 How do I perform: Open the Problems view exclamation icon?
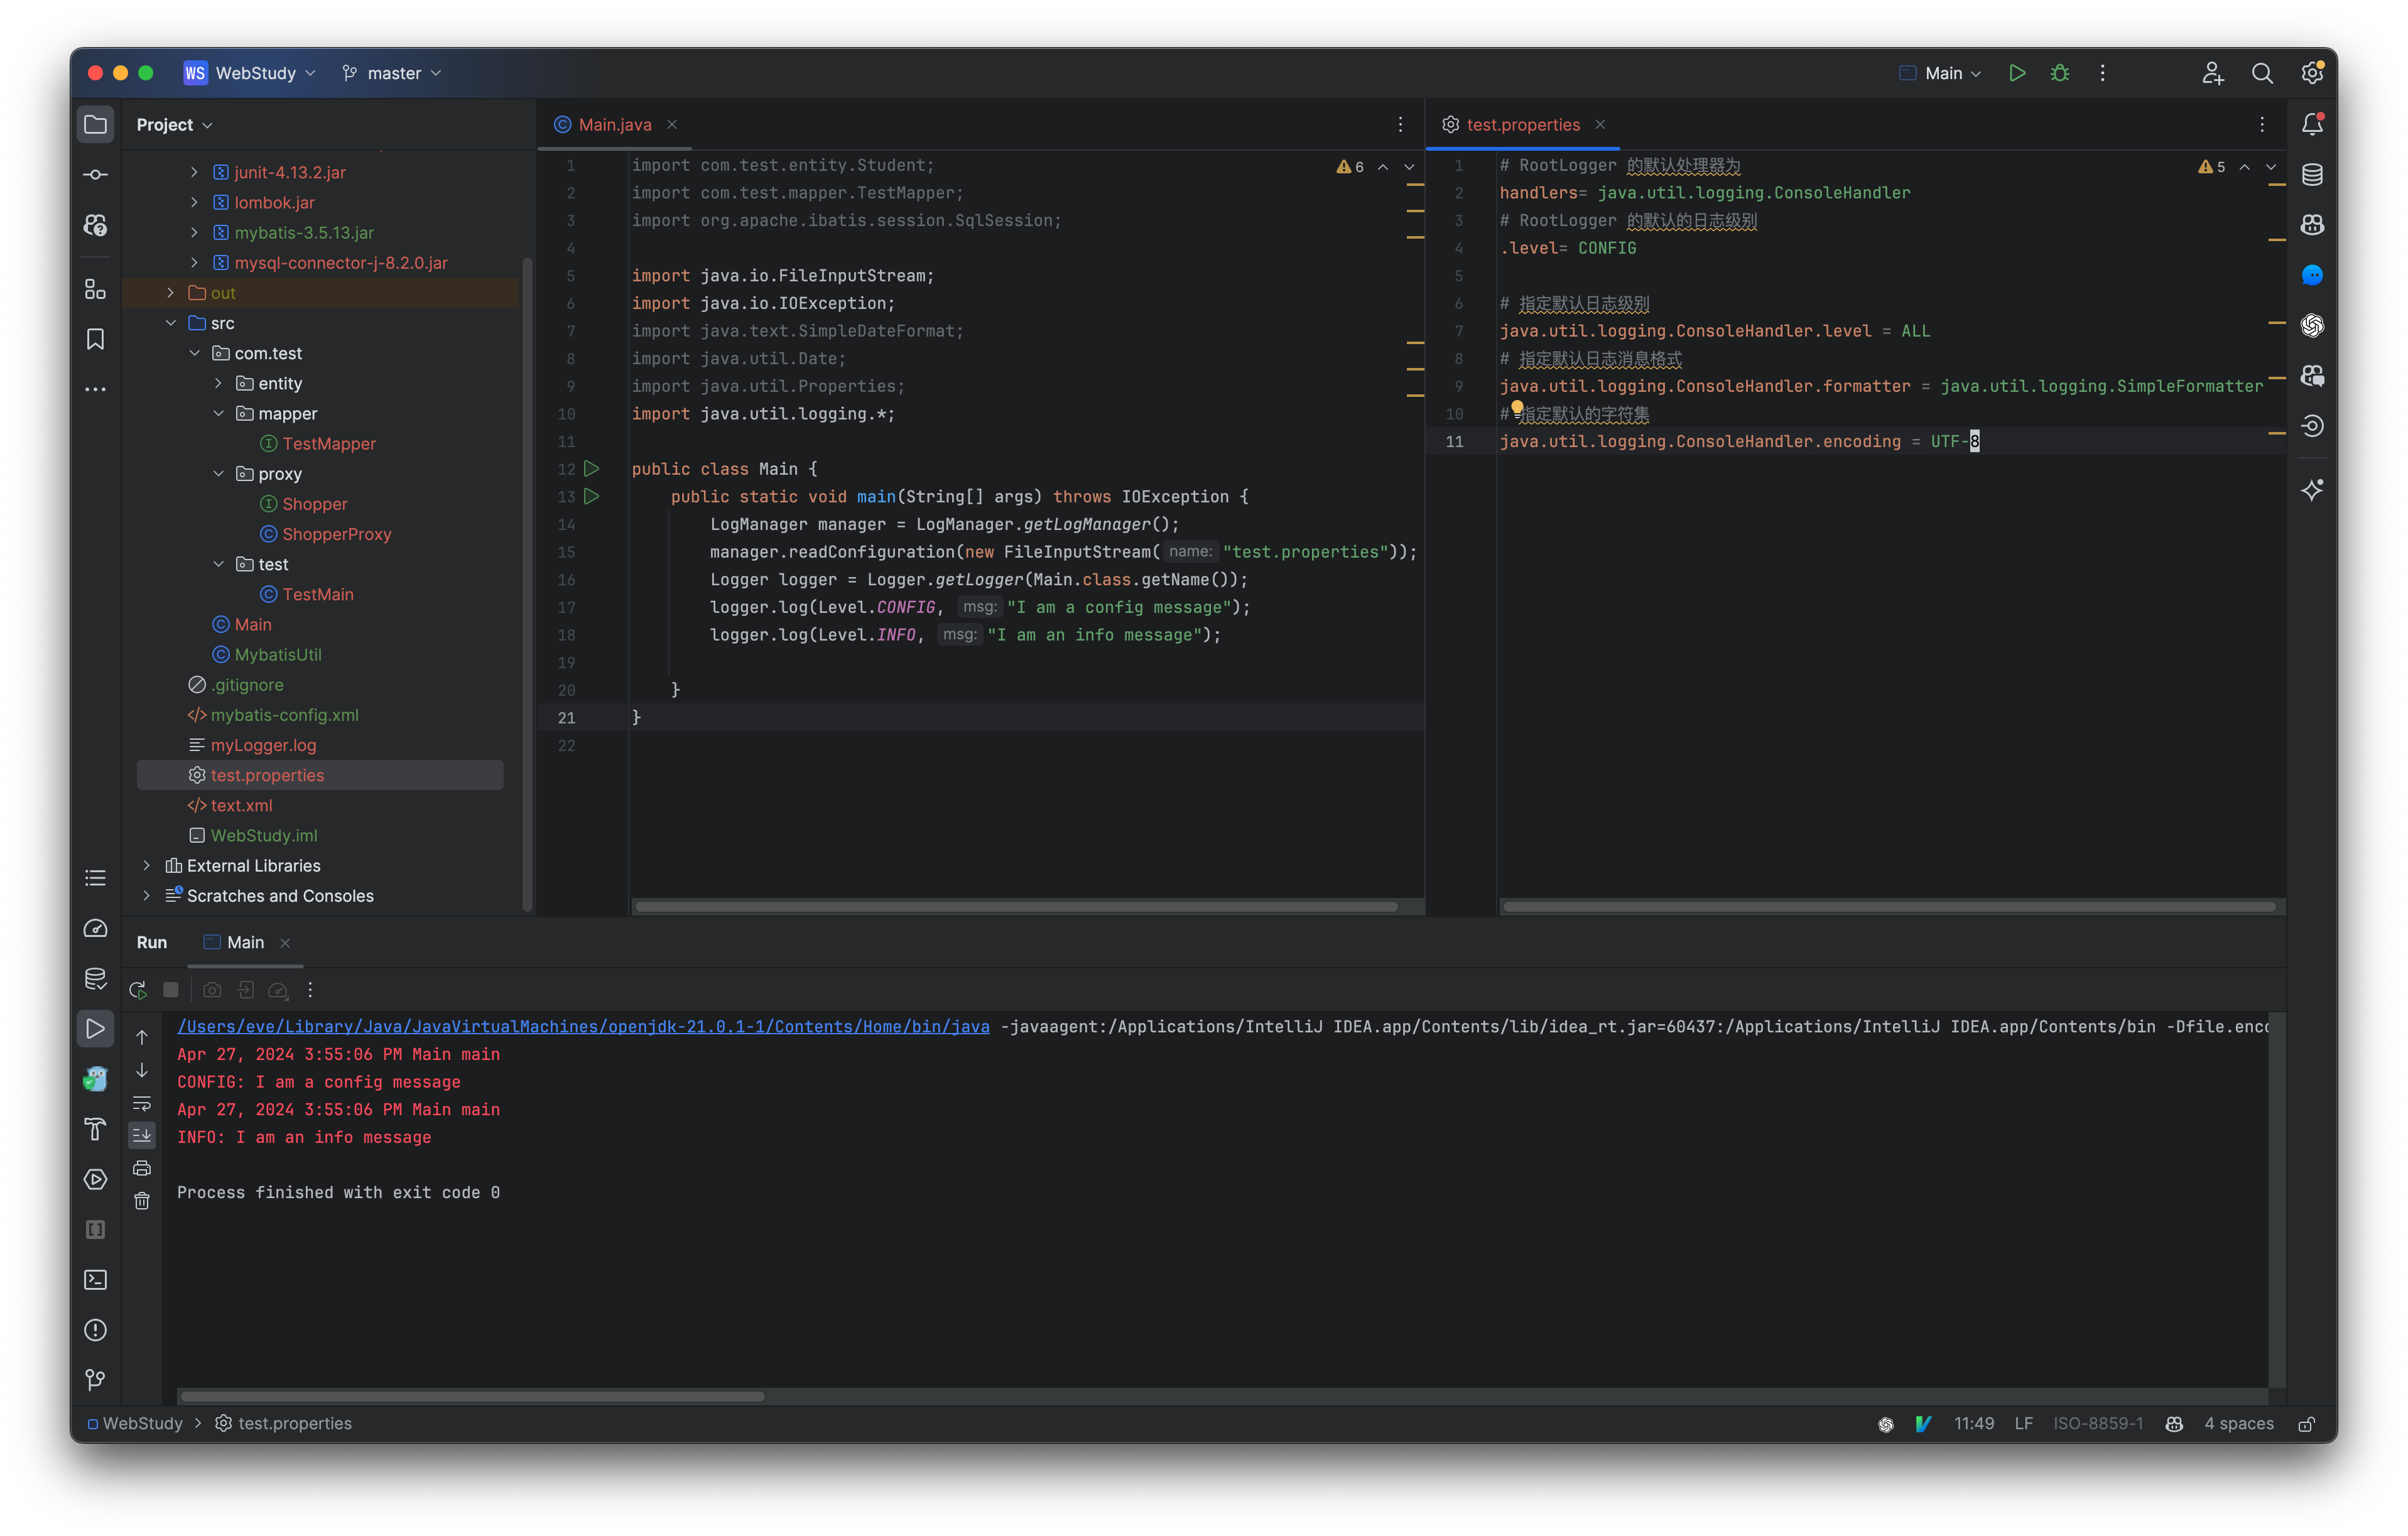95,1330
